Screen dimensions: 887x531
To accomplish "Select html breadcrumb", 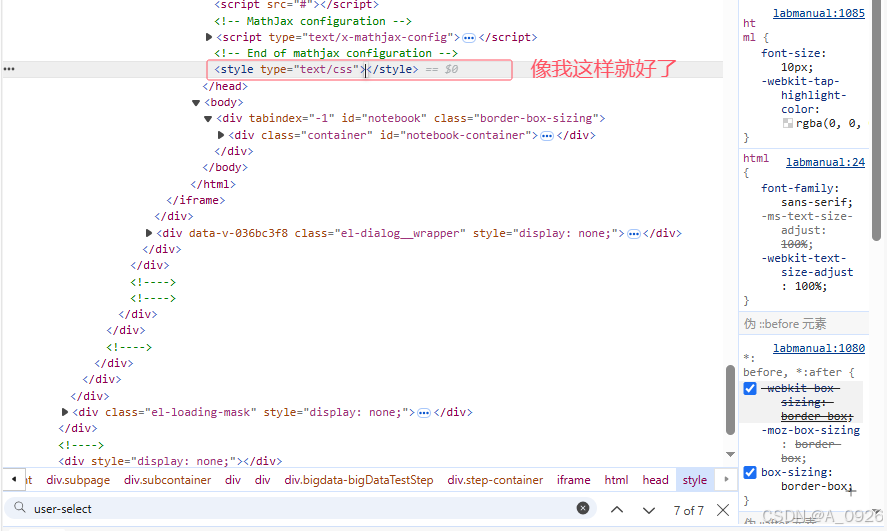I will coord(616,480).
